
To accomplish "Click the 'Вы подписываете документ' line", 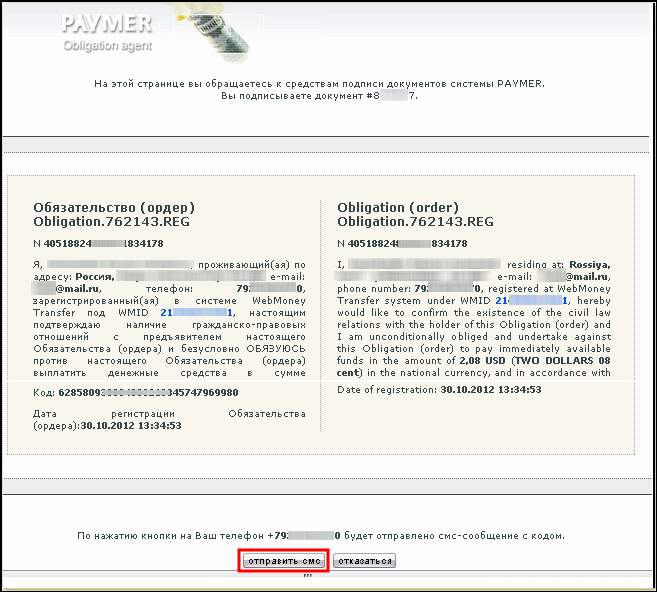I will click(319, 96).
